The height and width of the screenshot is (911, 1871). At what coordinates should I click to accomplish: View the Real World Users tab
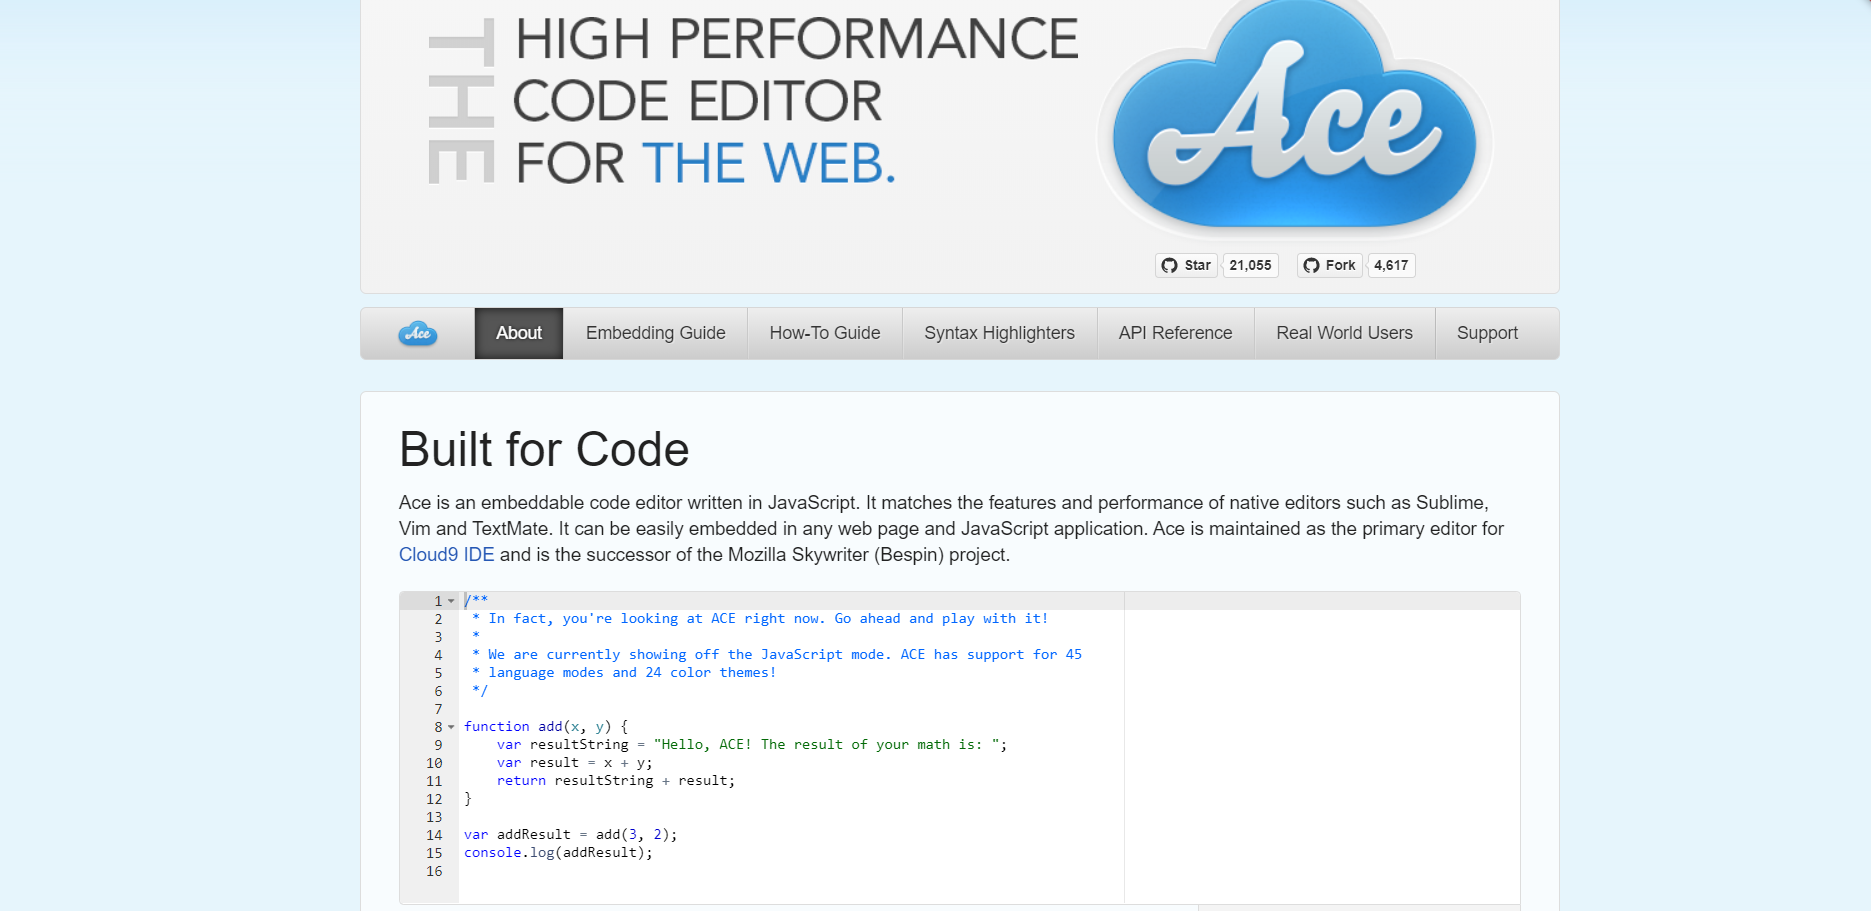1344,334
